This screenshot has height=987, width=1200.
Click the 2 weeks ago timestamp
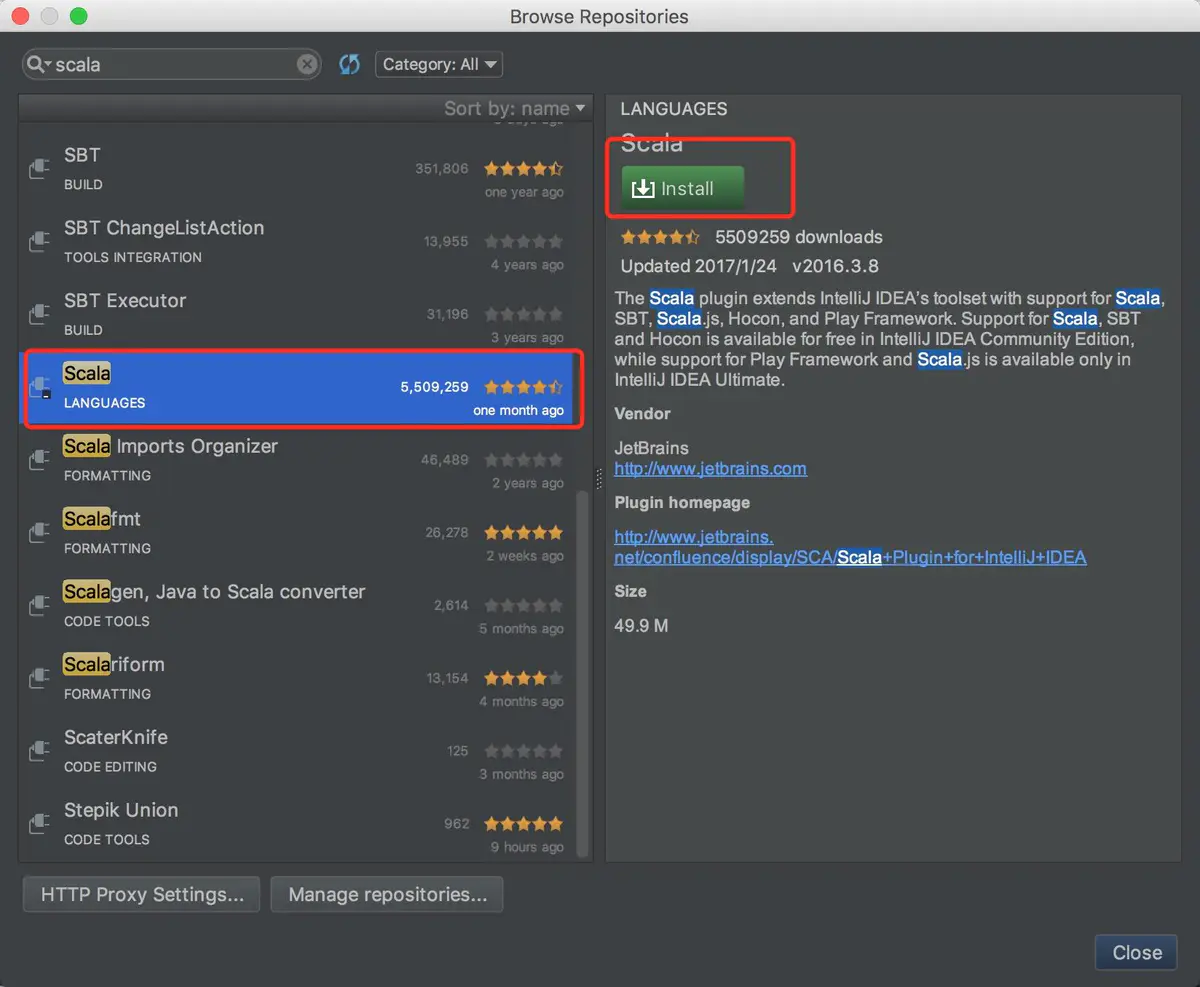525,556
